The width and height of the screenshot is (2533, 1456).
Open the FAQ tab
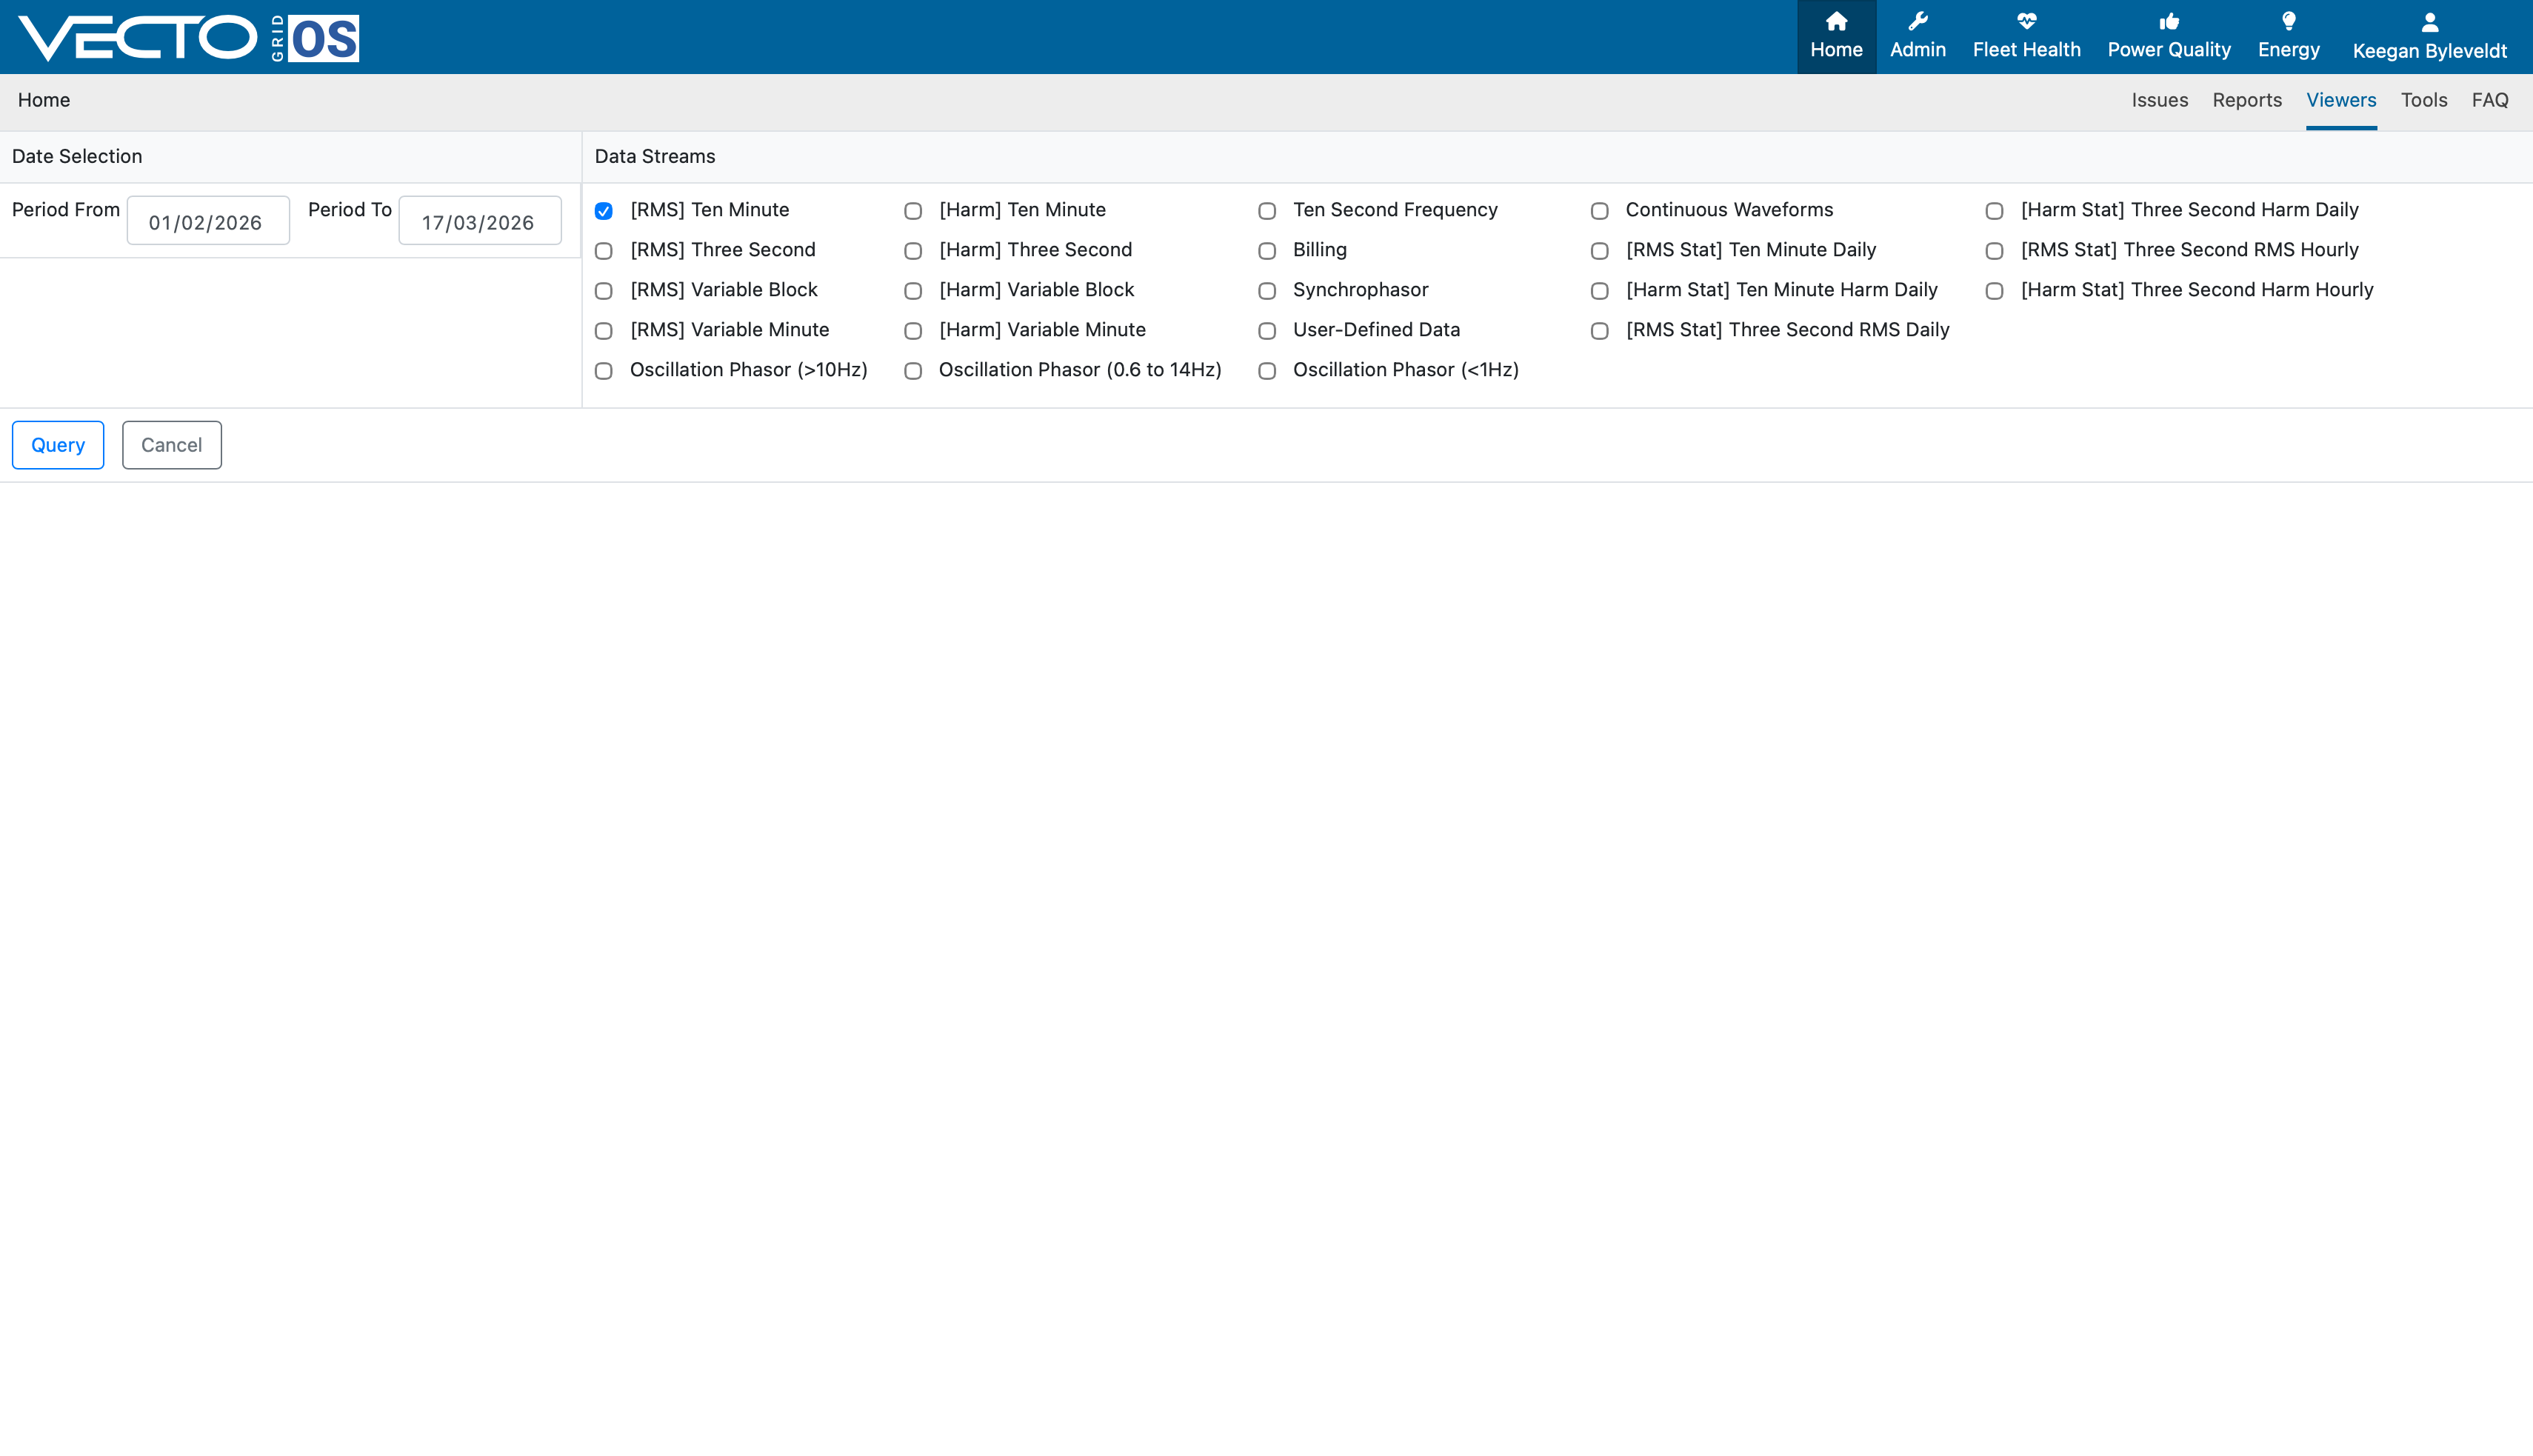point(2489,100)
